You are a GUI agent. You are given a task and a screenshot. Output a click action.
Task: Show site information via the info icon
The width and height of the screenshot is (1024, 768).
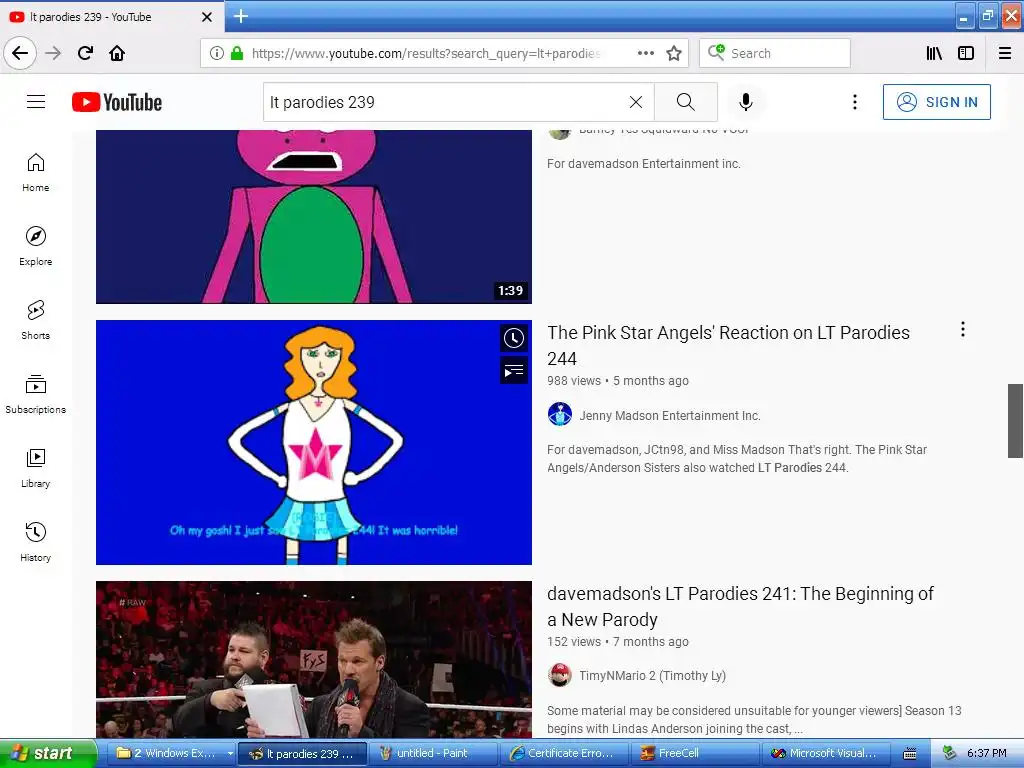coord(217,53)
